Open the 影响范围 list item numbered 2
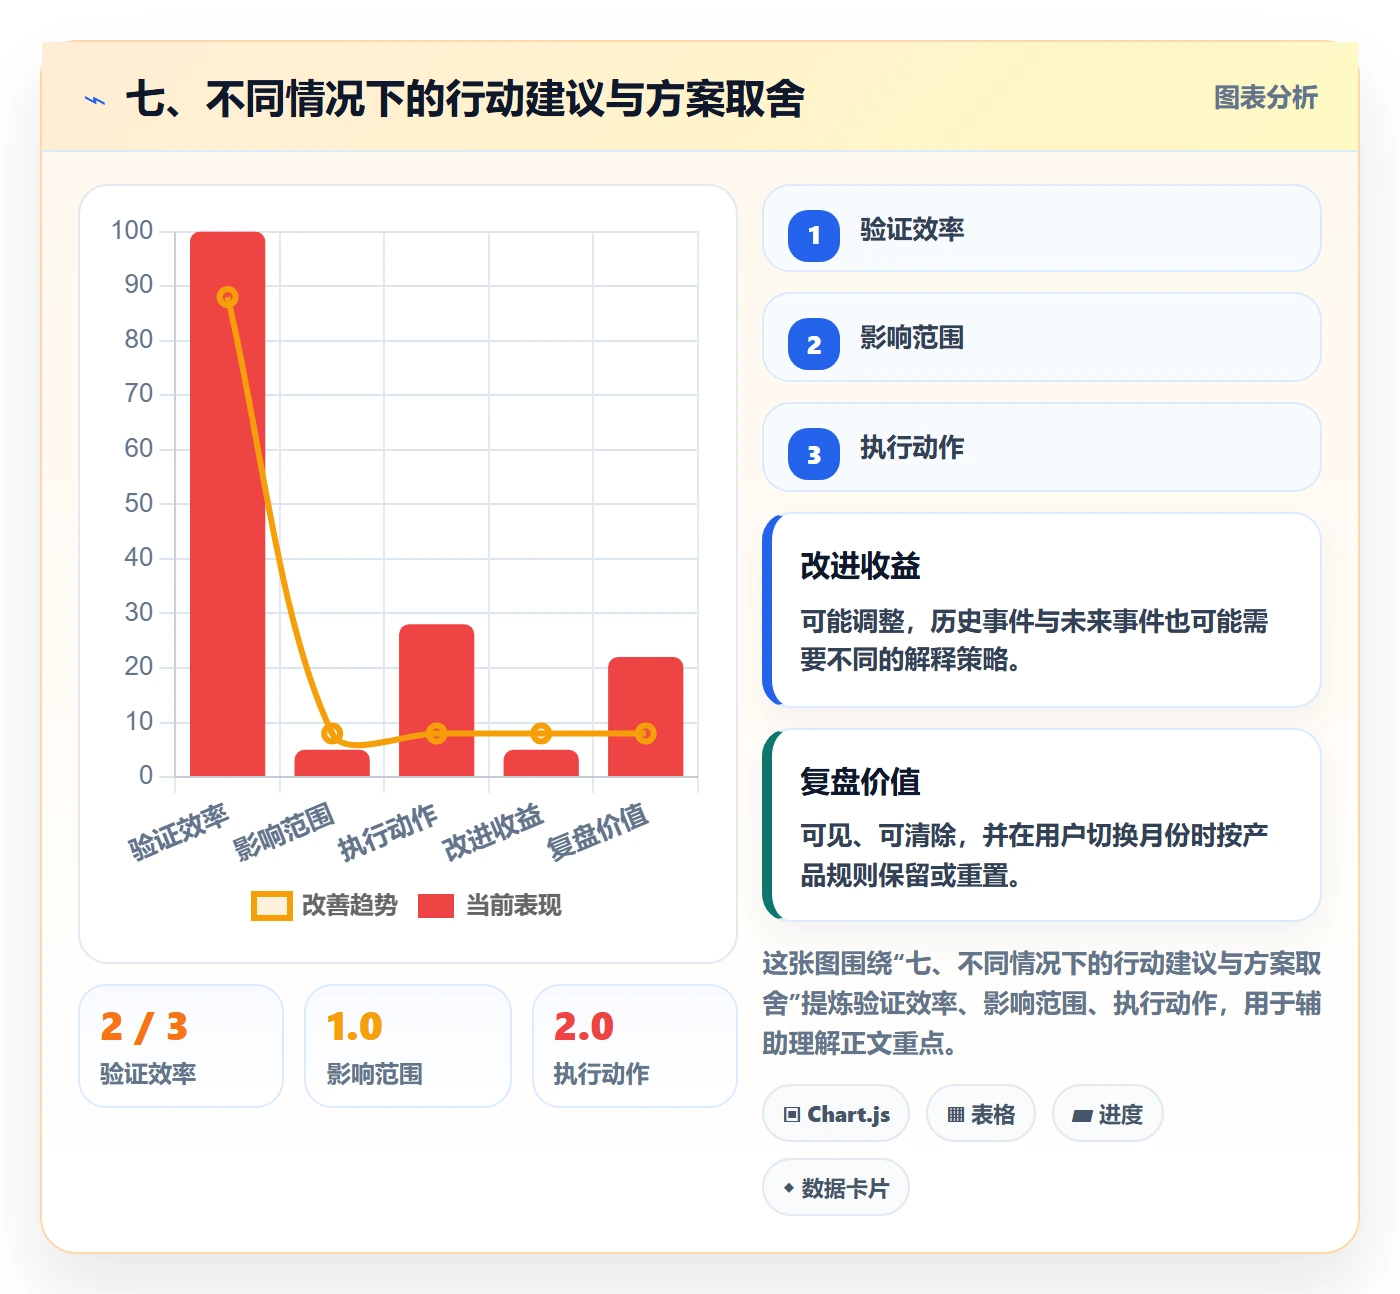Screen dimensions: 1400x1294 click(x=1042, y=337)
